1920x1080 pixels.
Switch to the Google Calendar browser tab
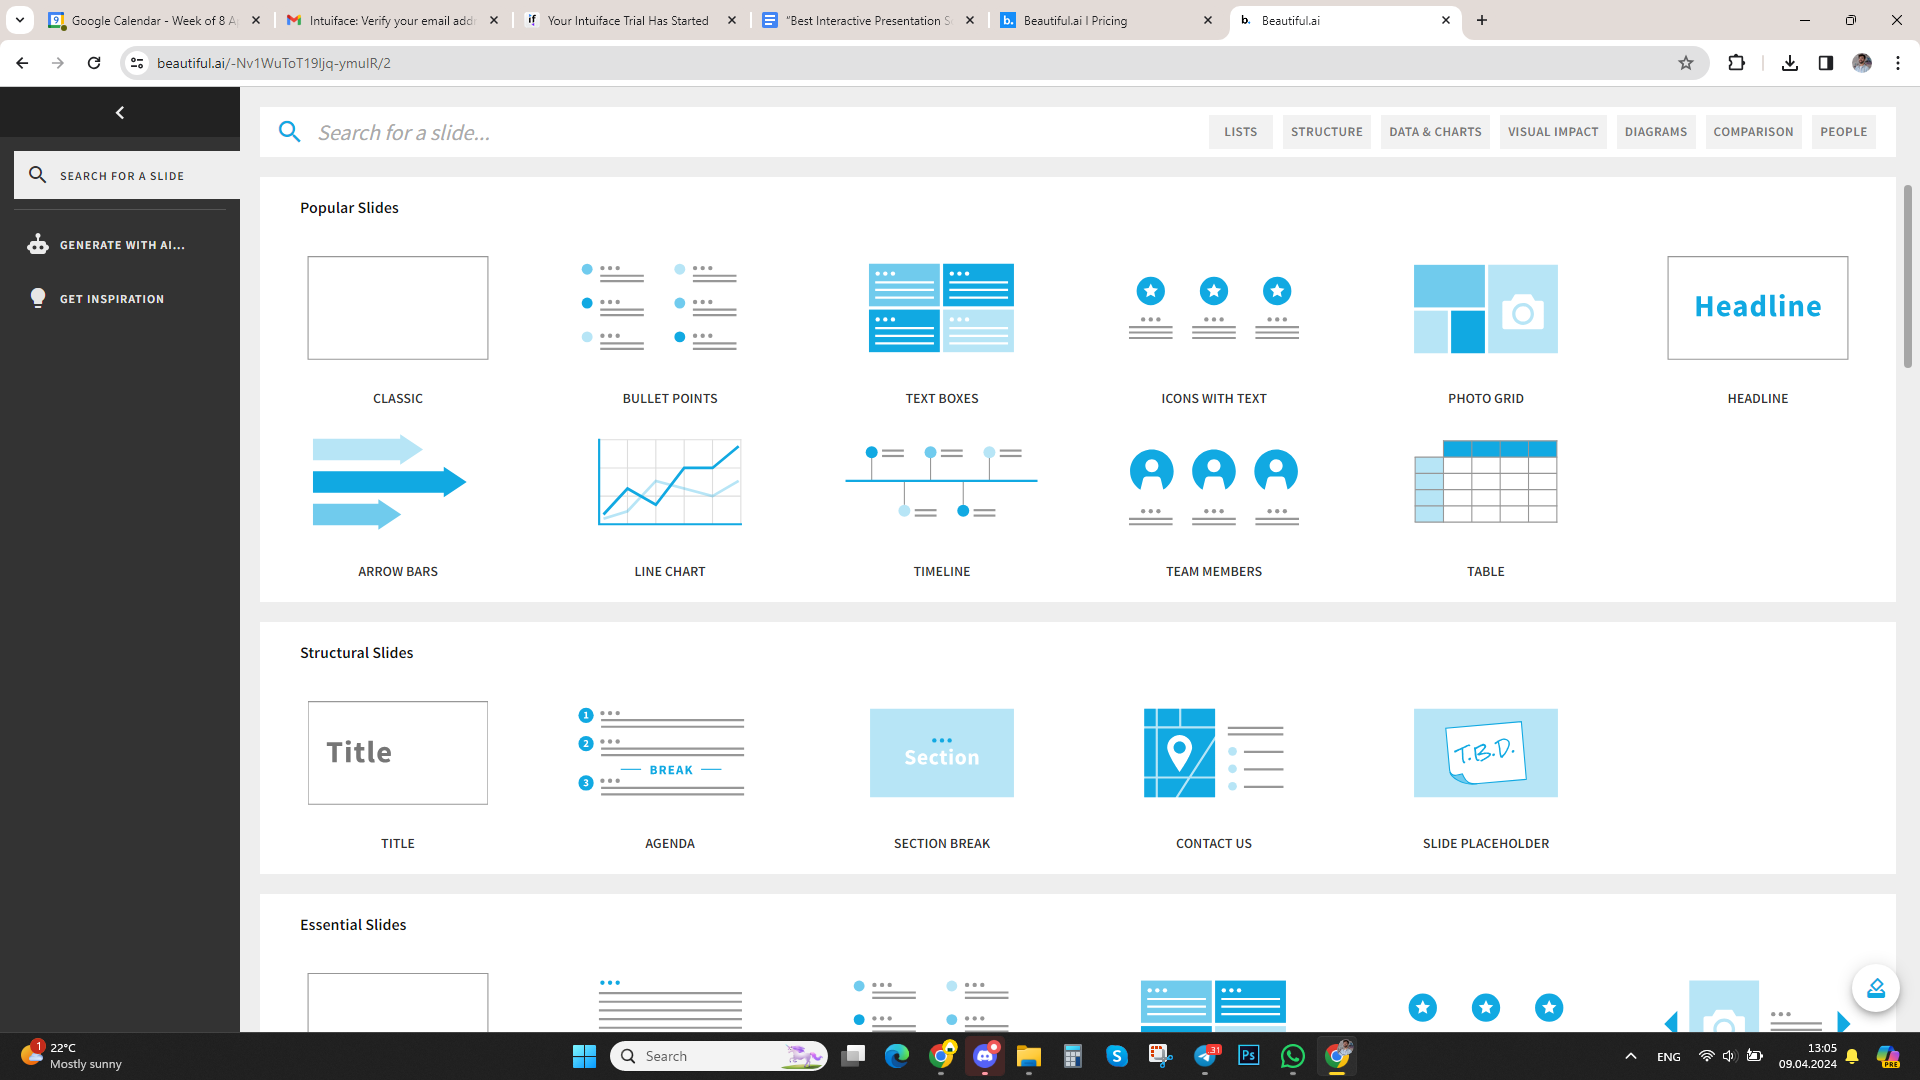(x=155, y=20)
